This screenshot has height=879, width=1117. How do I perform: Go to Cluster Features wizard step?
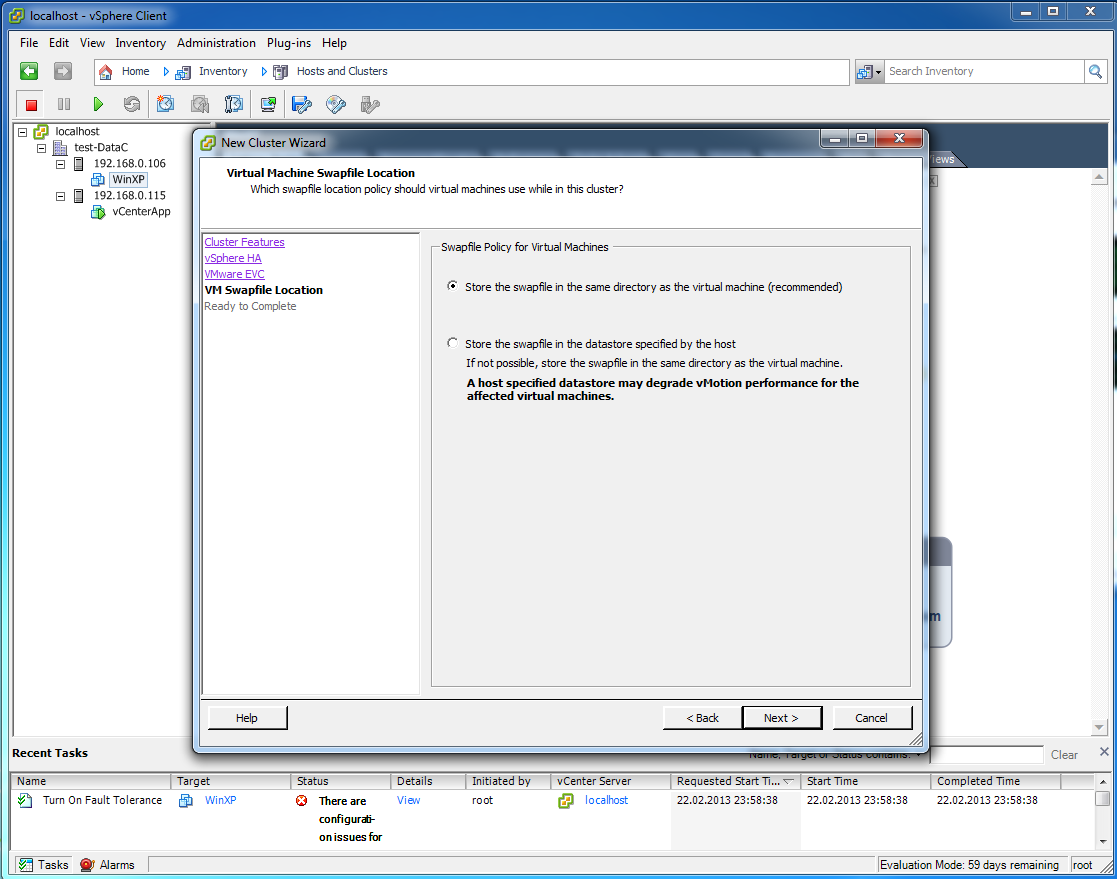pos(244,242)
